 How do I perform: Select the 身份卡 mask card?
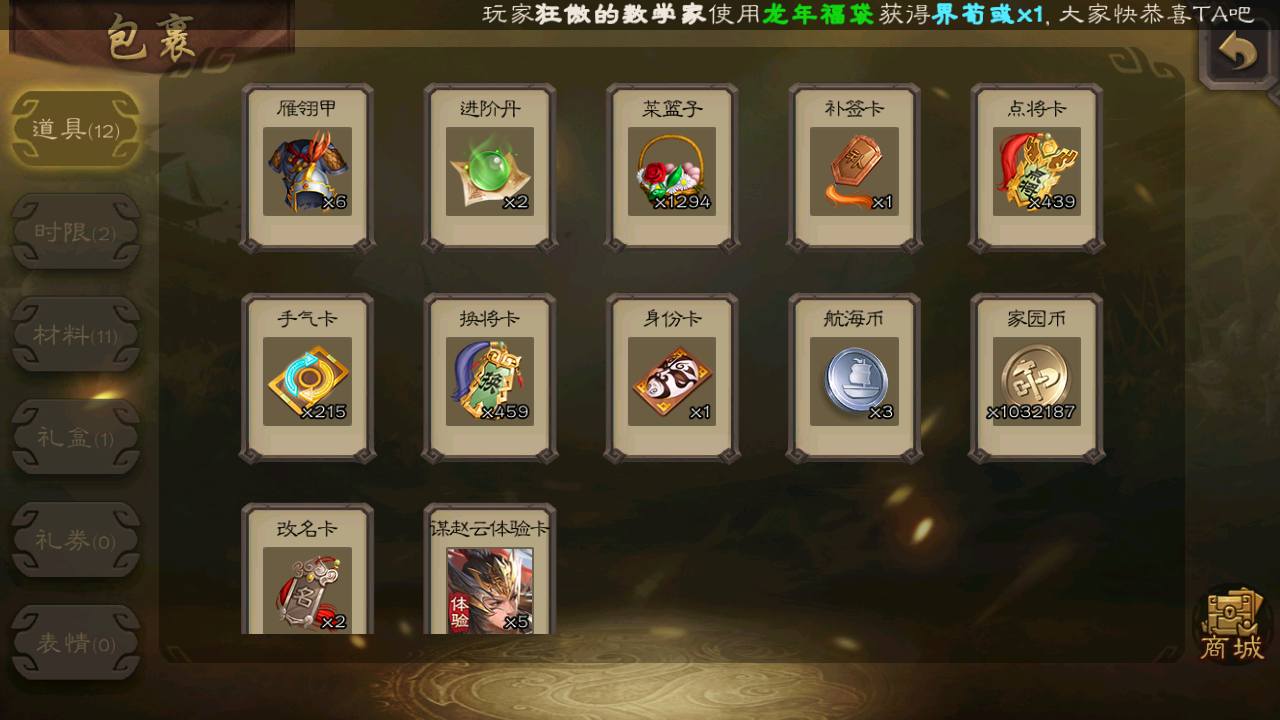coord(672,381)
